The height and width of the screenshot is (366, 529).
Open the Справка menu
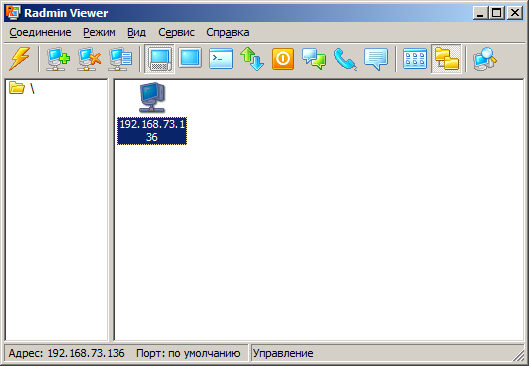coord(228,32)
